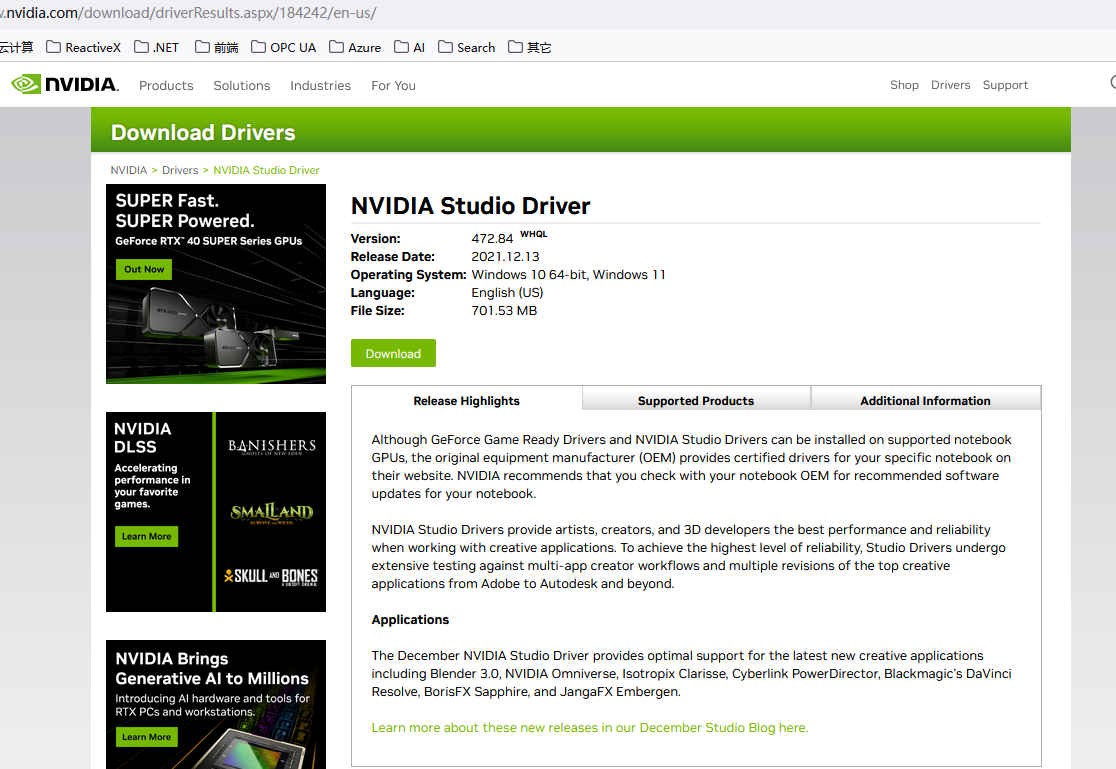Go to the Drivers header link
Image resolution: width=1116 pixels, height=769 pixels.
tap(950, 85)
